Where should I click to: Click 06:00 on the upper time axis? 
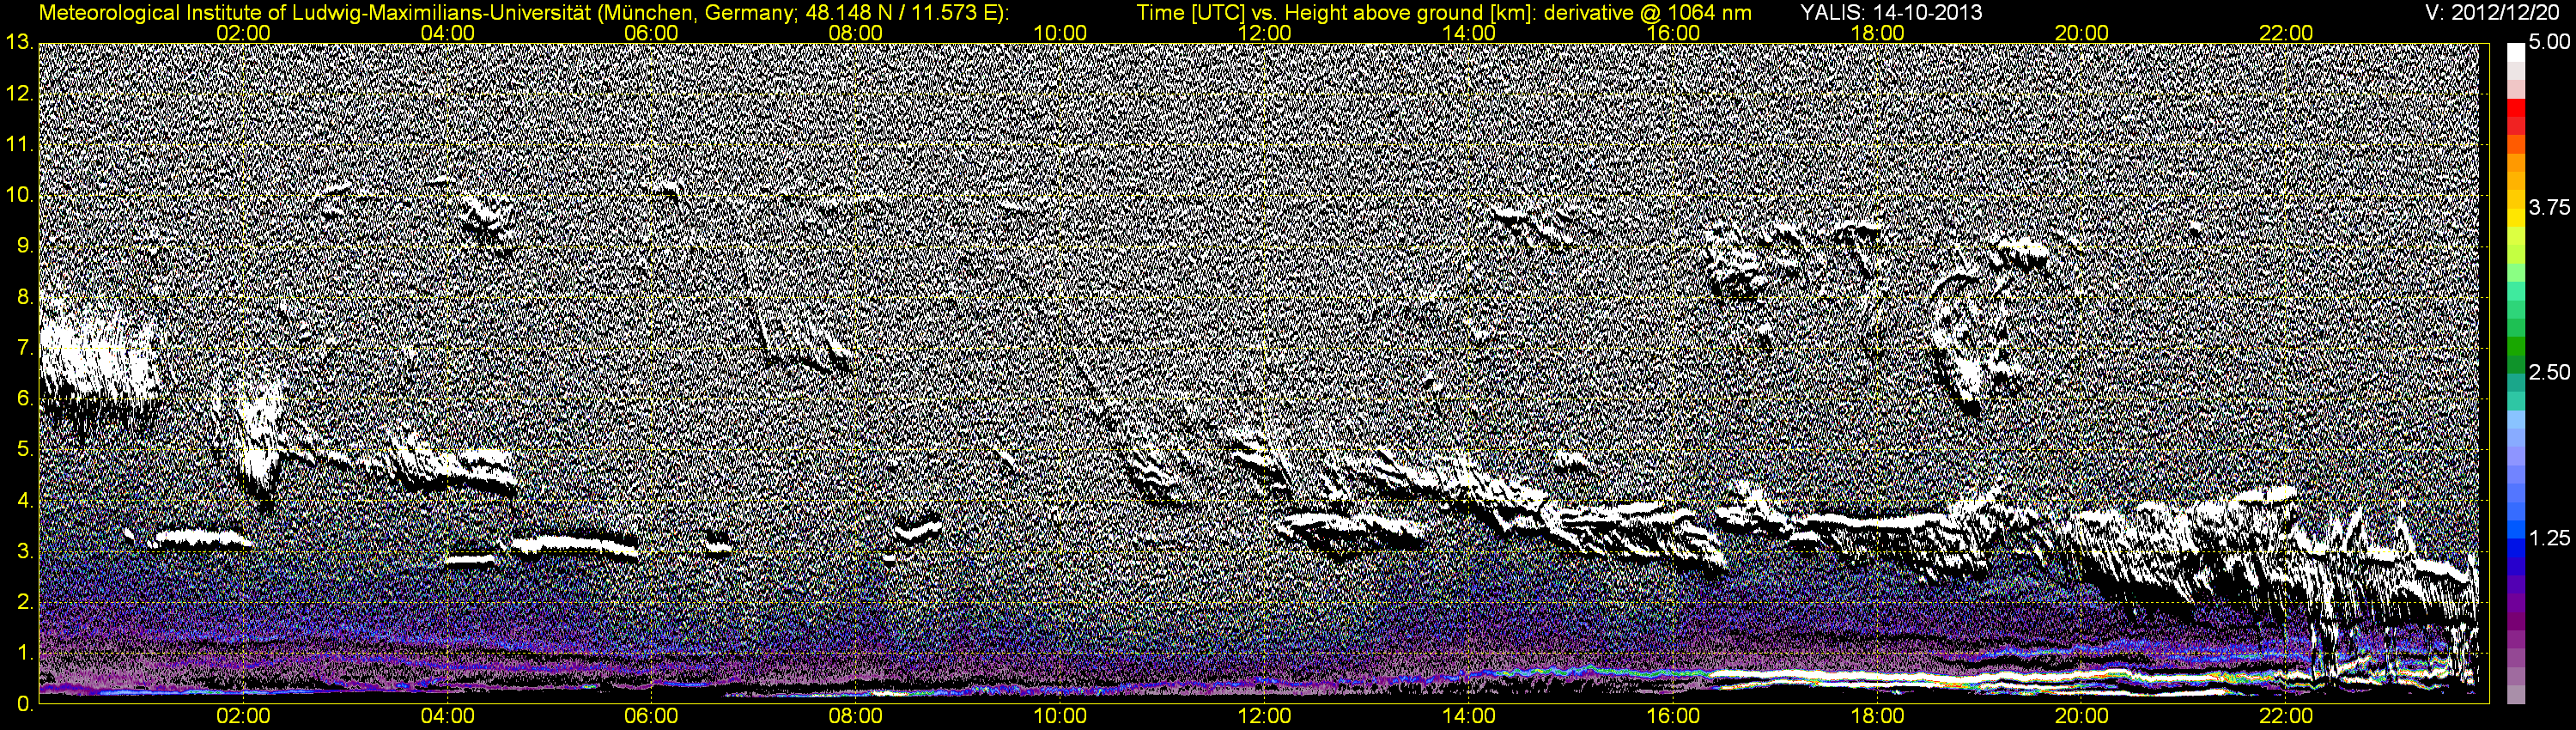click(651, 33)
